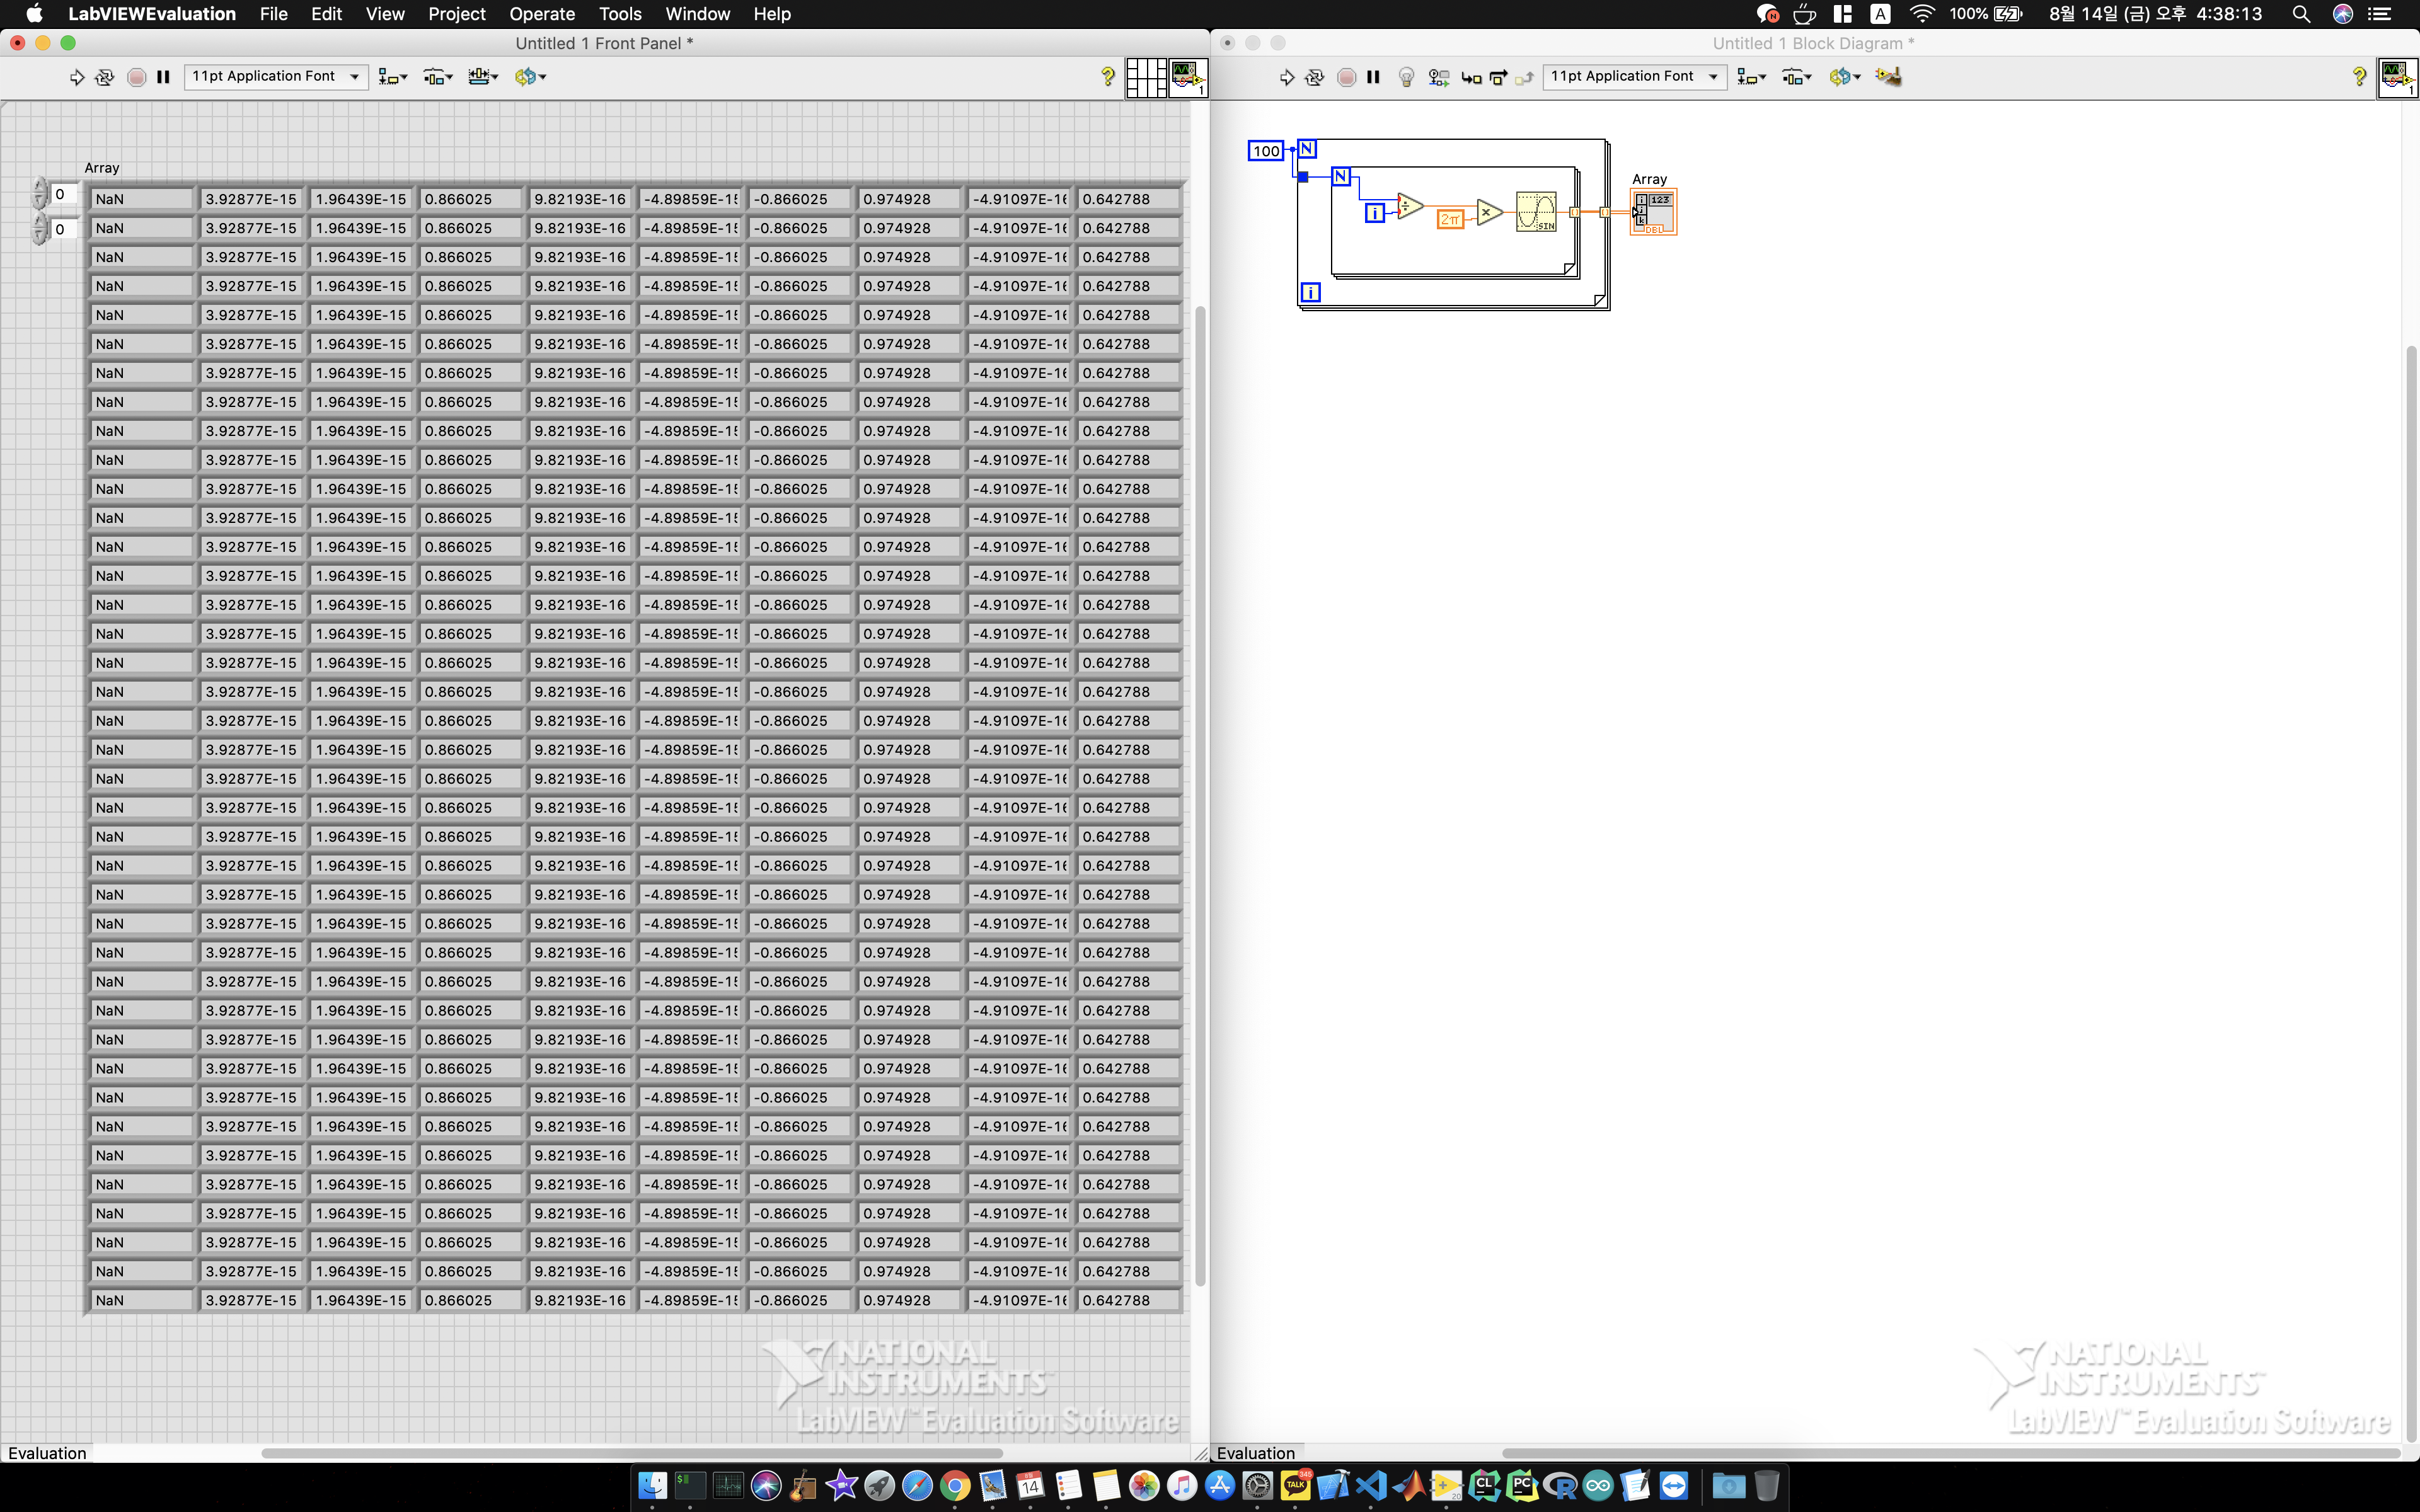
Task: Abort execution in Block Diagram toolbar
Action: [1347, 77]
